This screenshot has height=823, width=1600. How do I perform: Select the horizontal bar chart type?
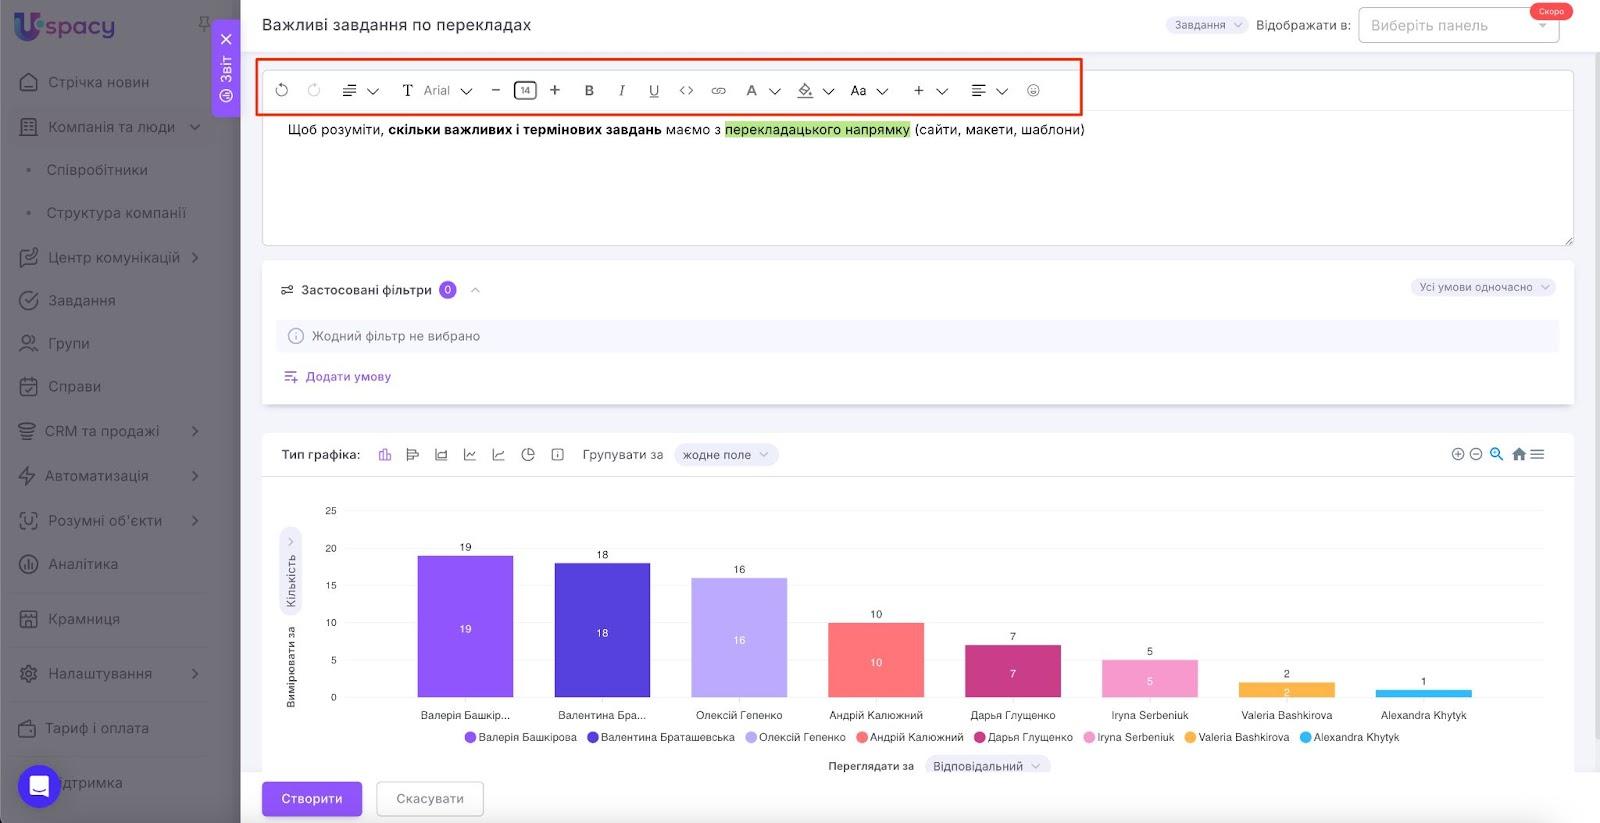coord(412,454)
